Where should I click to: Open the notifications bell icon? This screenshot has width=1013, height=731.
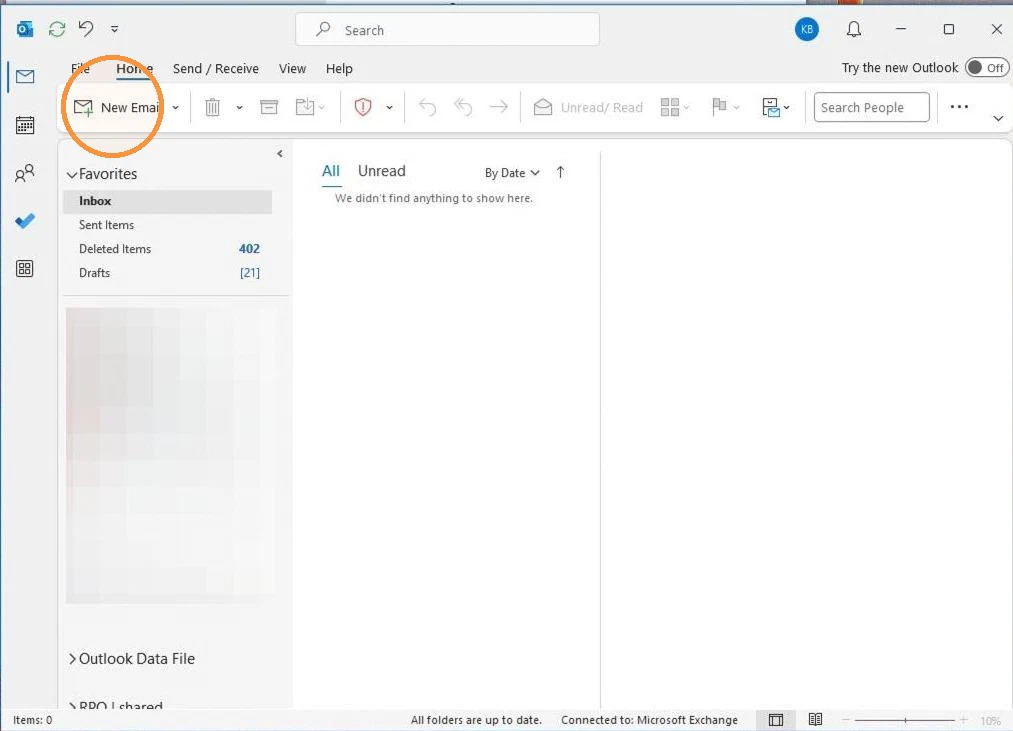pyautogui.click(x=854, y=29)
